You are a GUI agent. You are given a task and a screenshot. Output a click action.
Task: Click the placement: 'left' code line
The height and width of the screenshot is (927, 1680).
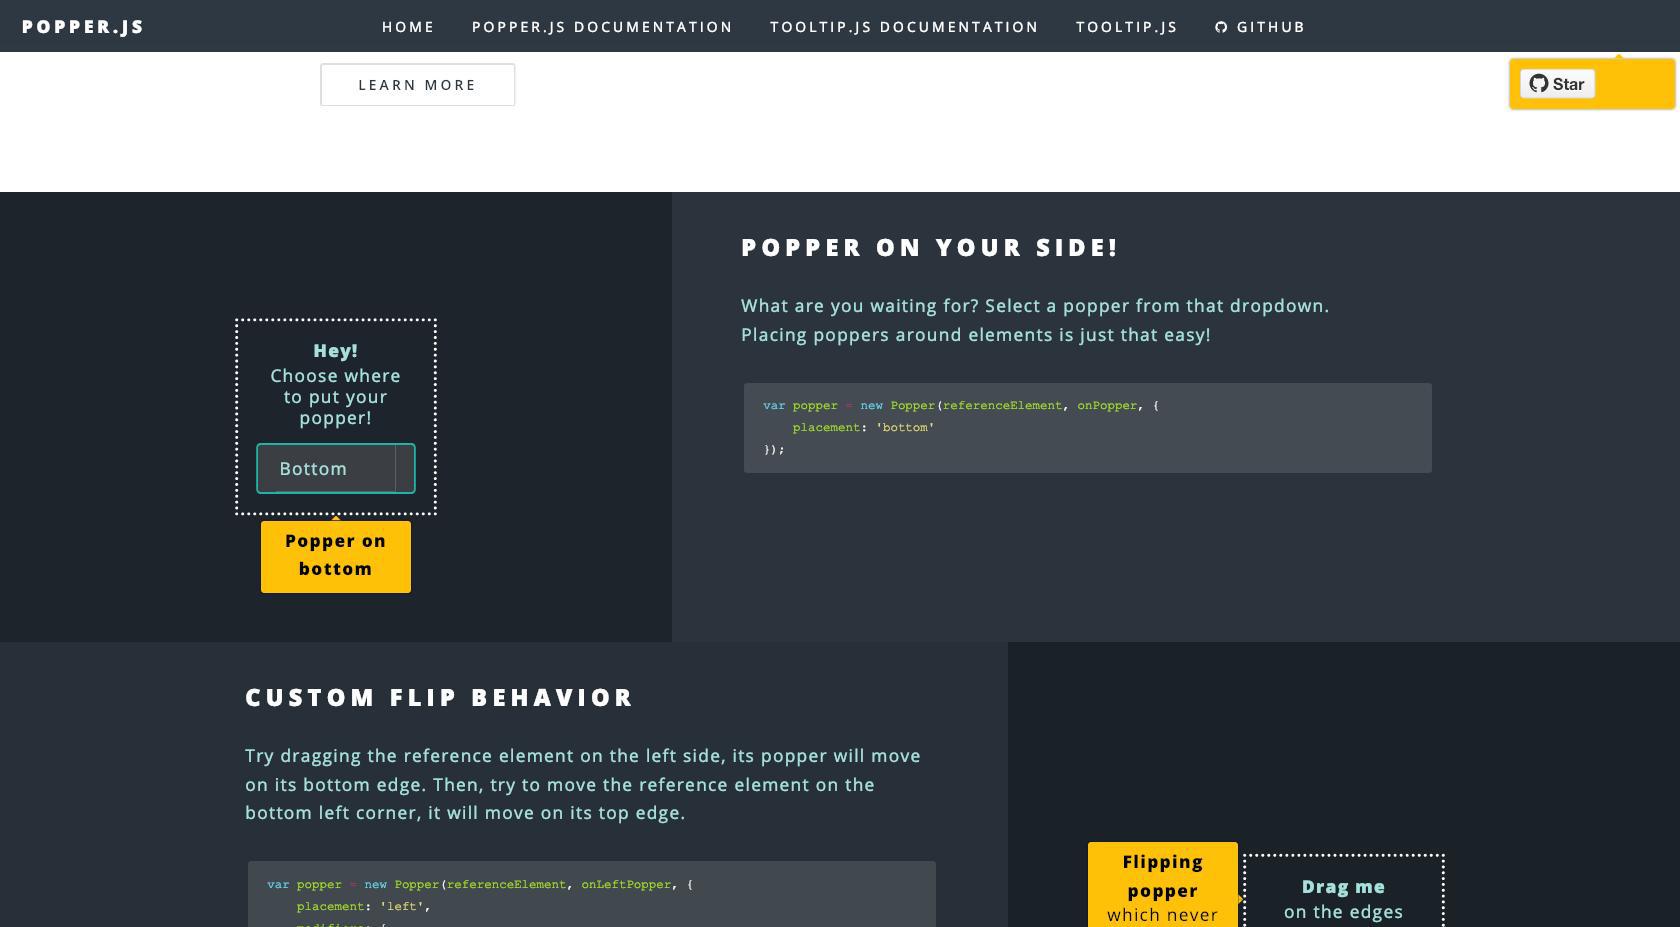363,906
